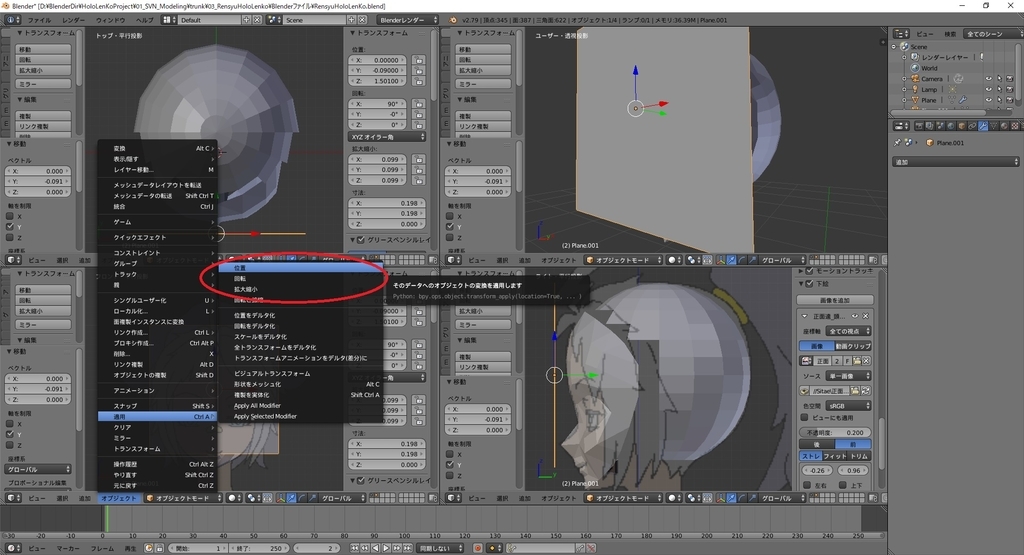The image size is (1024, 555).
Task: Enable ビューにも適用 checkbox
Action: tap(805, 417)
